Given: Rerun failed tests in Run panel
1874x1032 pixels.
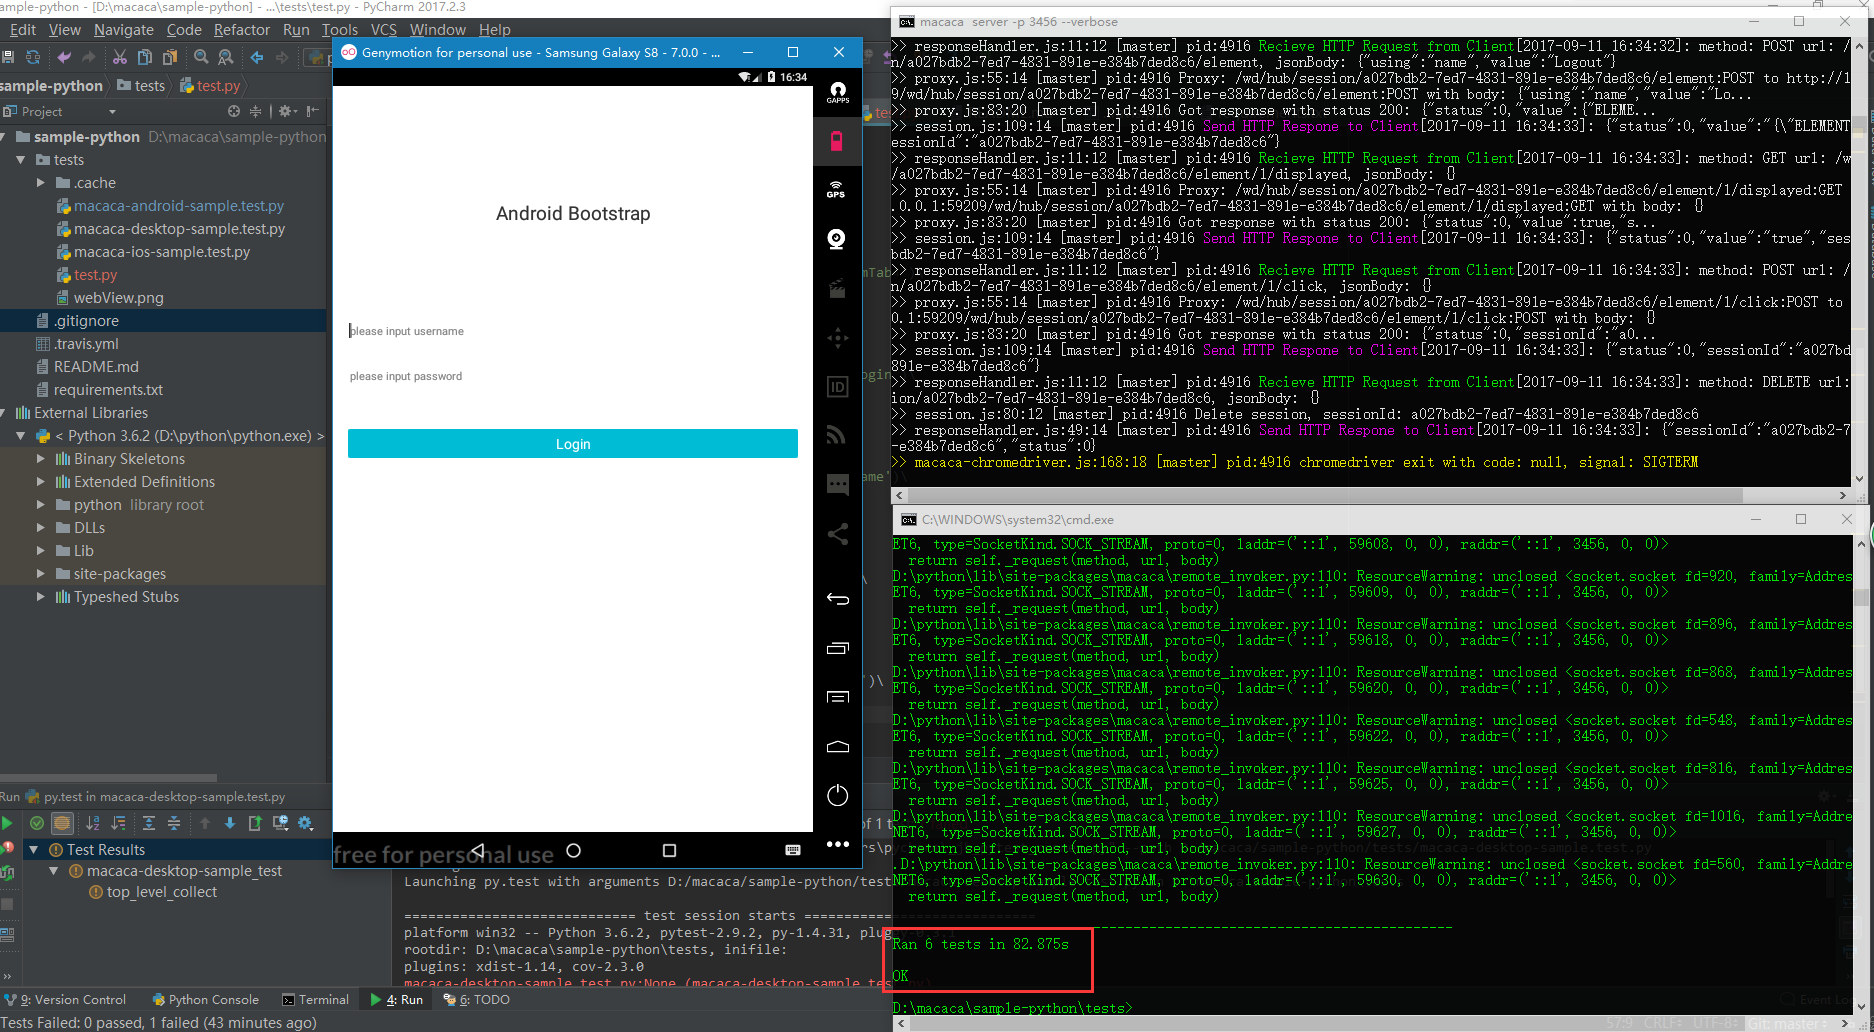Looking at the screenshot, I should tap(7, 846).
